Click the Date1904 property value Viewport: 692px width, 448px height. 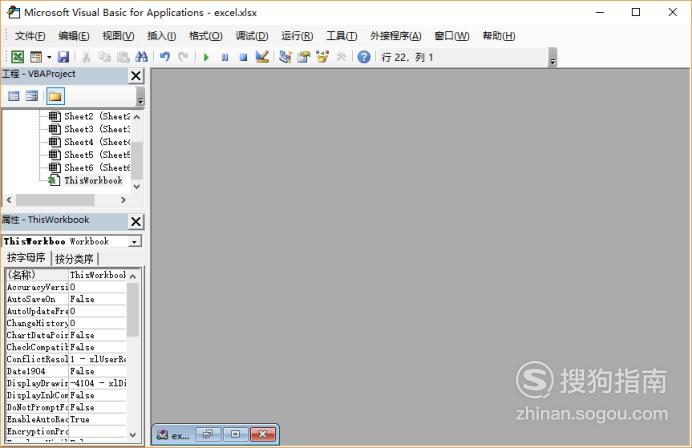(x=98, y=371)
